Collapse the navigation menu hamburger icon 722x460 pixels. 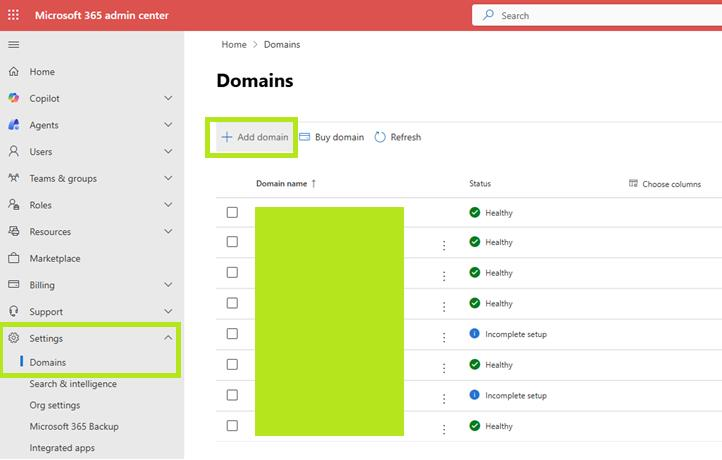coord(14,45)
